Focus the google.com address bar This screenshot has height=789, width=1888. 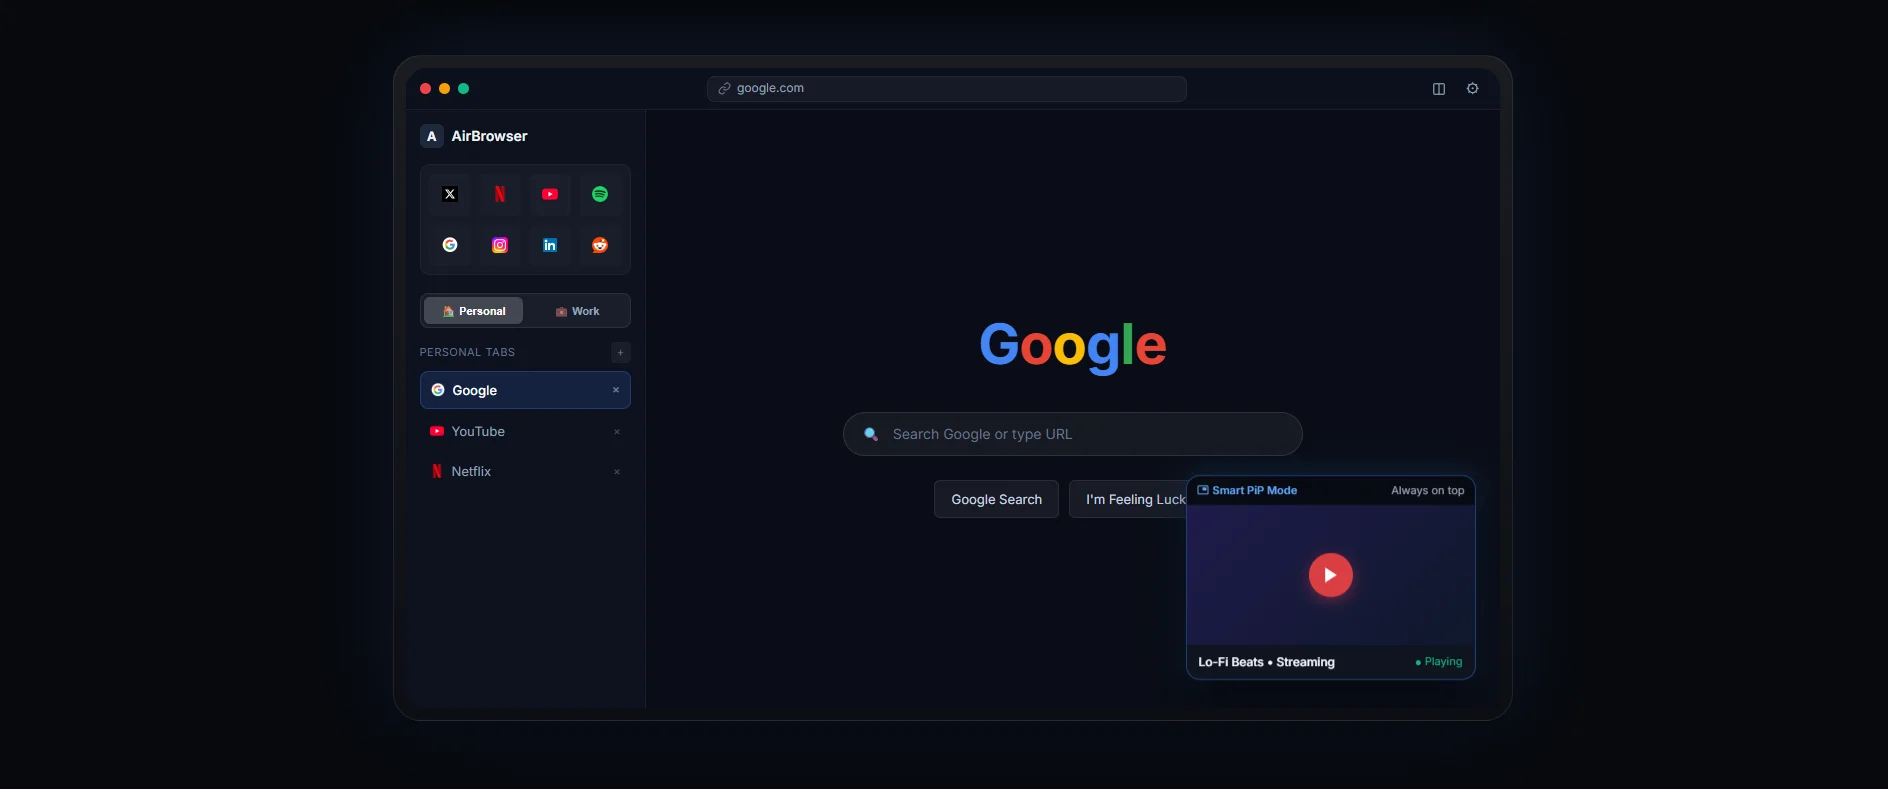947,89
